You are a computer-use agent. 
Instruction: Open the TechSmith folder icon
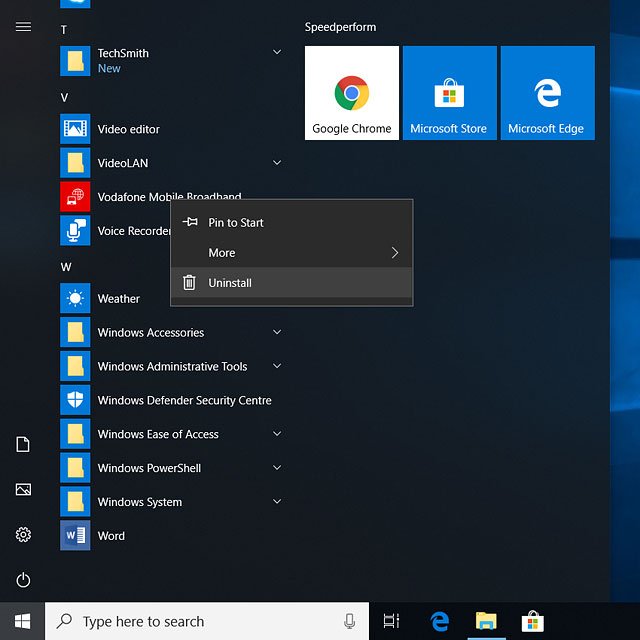(75, 61)
